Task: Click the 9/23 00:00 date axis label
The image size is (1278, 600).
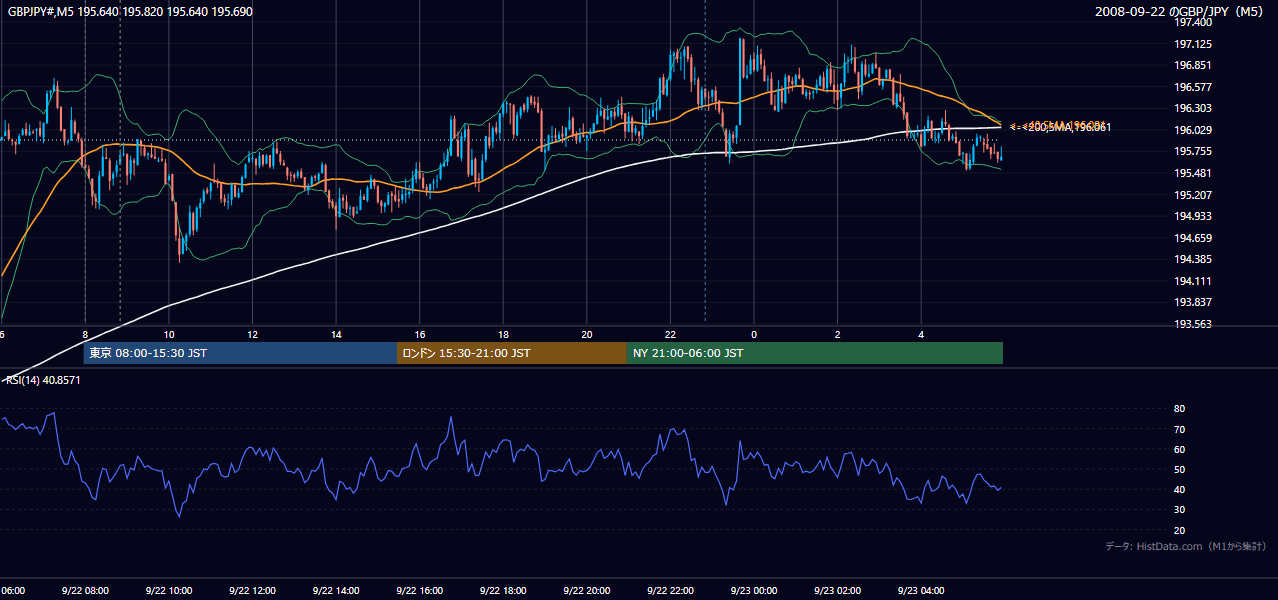Action: coord(753,590)
